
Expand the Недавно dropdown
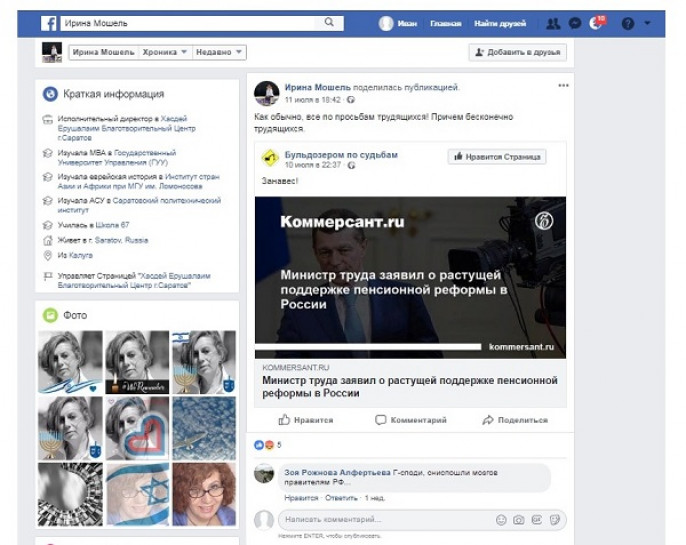219,52
